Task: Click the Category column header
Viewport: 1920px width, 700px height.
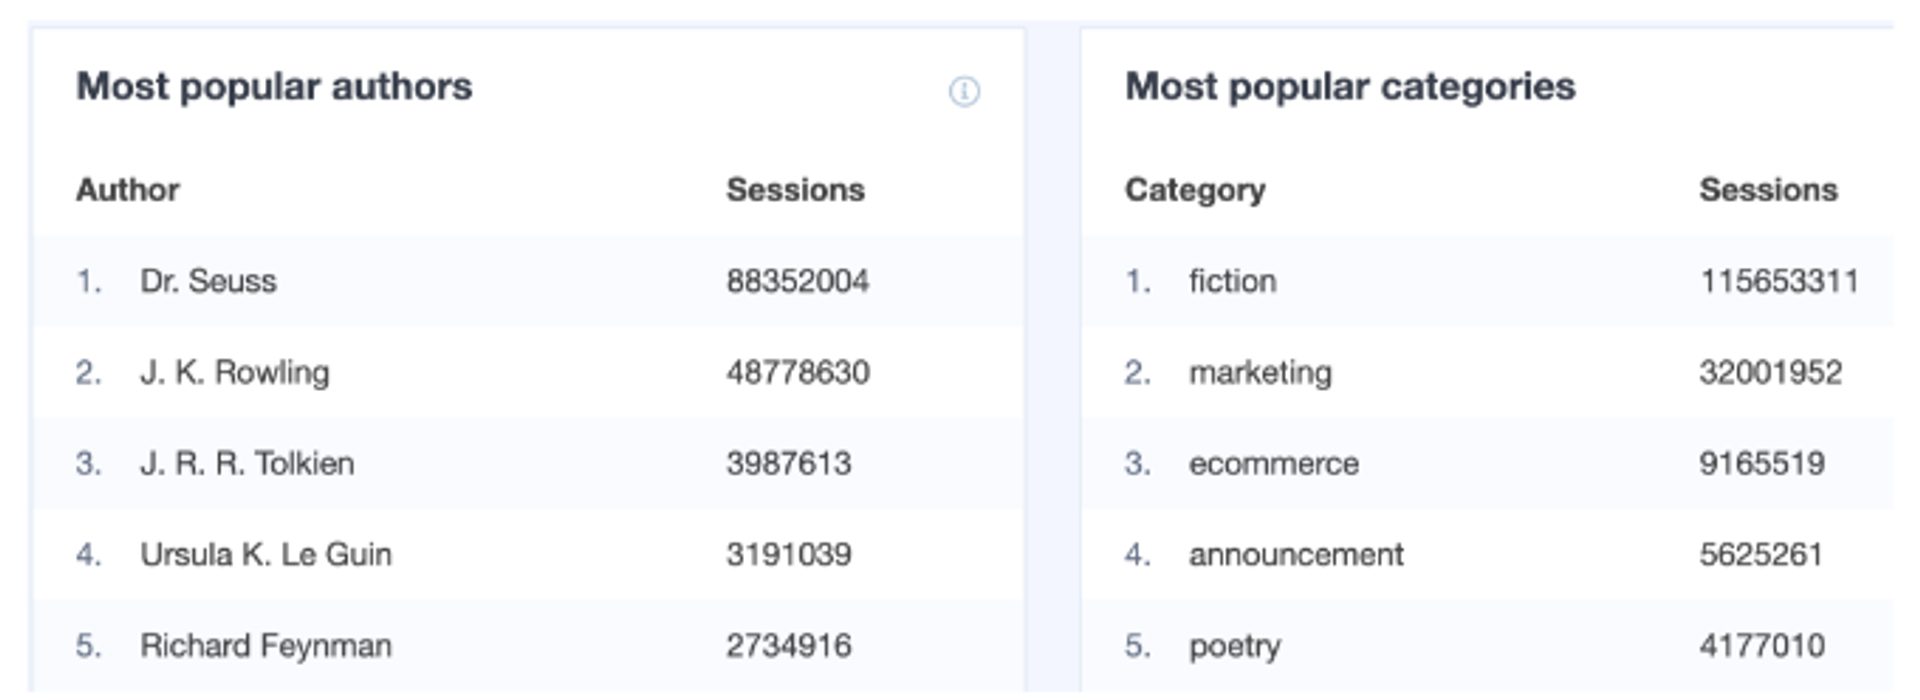Action: [x=1195, y=190]
